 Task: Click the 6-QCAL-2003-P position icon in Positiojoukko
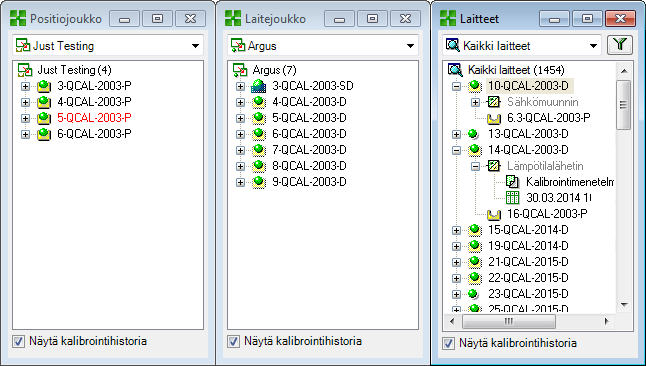pyautogui.click(x=44, y=134)
